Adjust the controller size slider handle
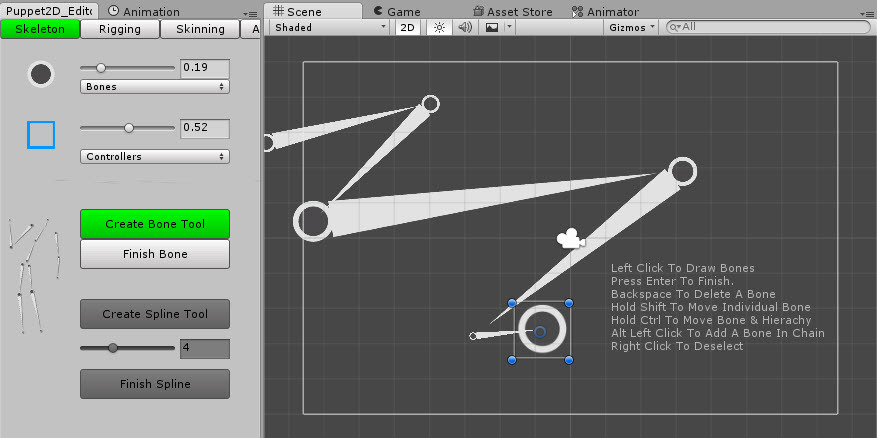Screen dimensions: 877x438 (129, 128)
